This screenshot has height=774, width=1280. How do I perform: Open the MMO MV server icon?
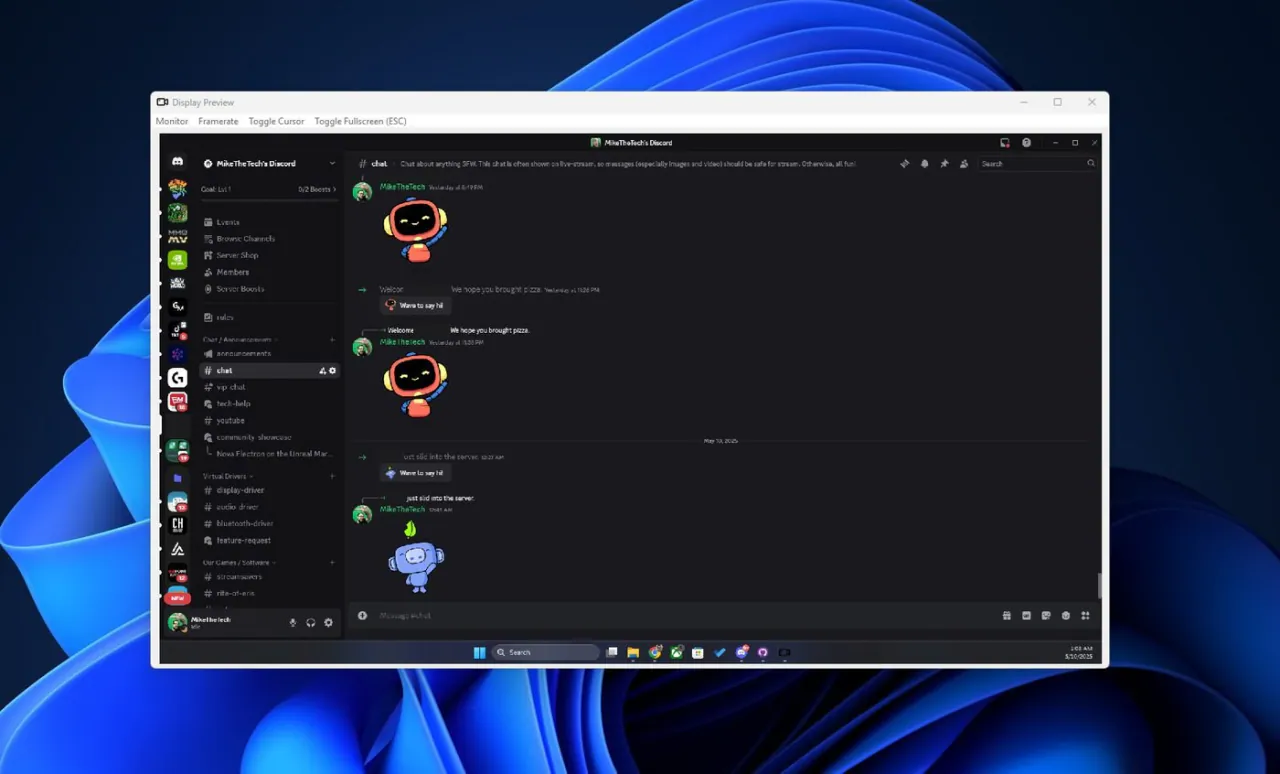tap(177, 236)
